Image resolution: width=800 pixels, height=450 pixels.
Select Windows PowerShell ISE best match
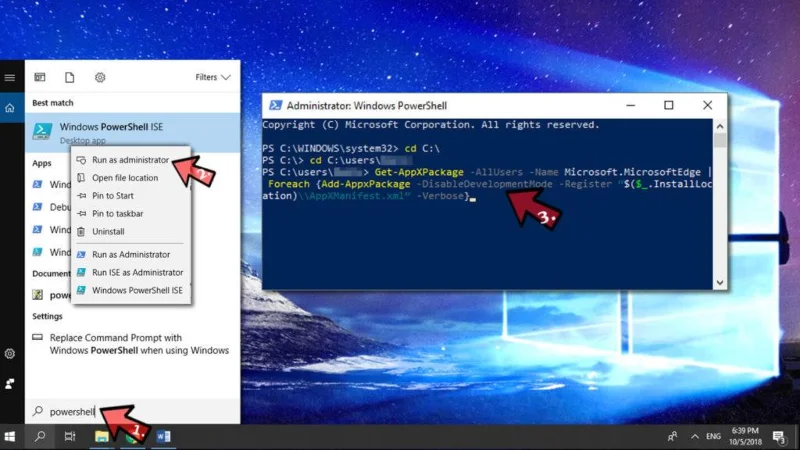coord(133,133)
